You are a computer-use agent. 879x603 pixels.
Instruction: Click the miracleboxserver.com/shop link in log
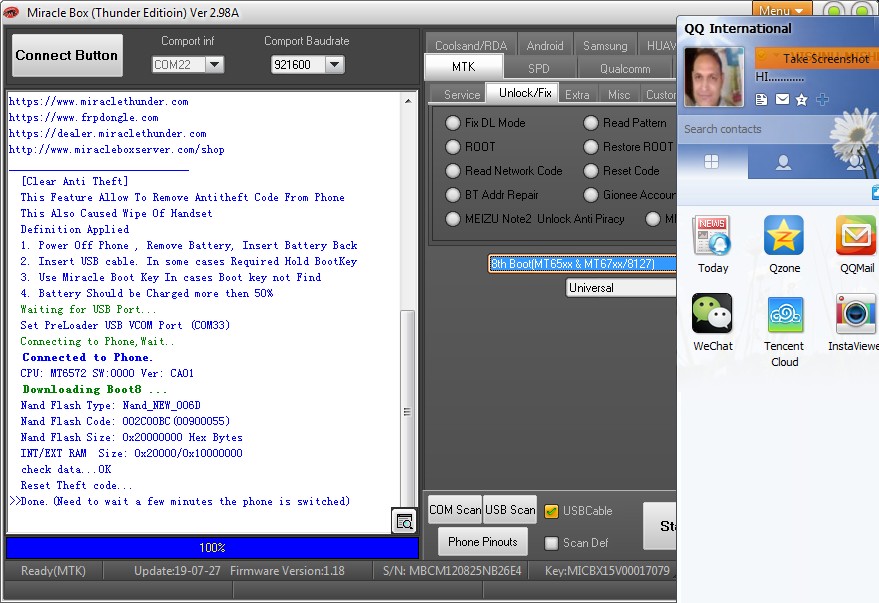pos(117,150)
